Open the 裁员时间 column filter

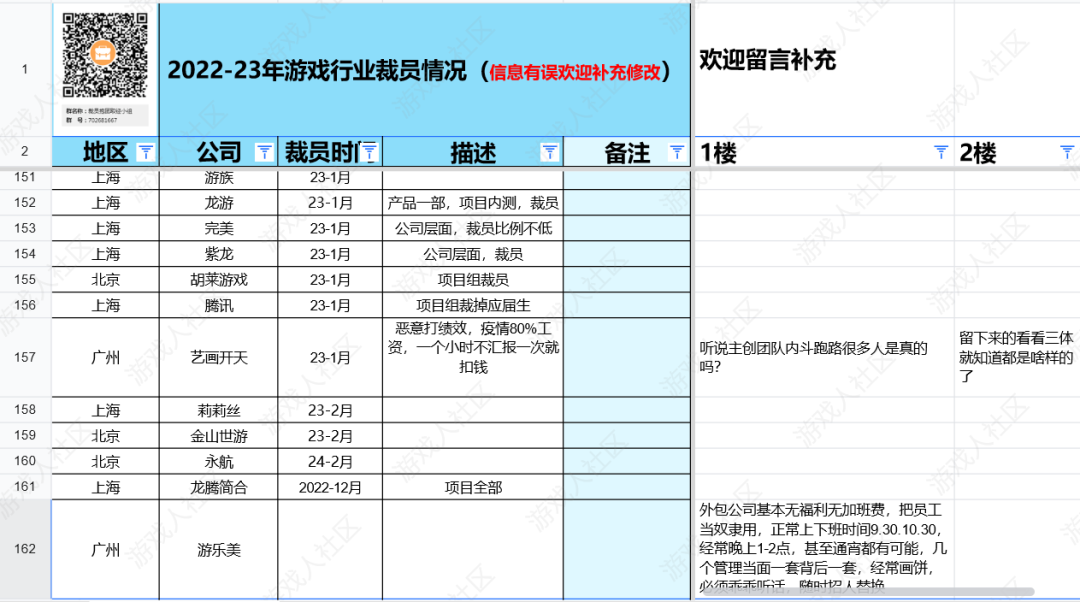coord(369,152)
